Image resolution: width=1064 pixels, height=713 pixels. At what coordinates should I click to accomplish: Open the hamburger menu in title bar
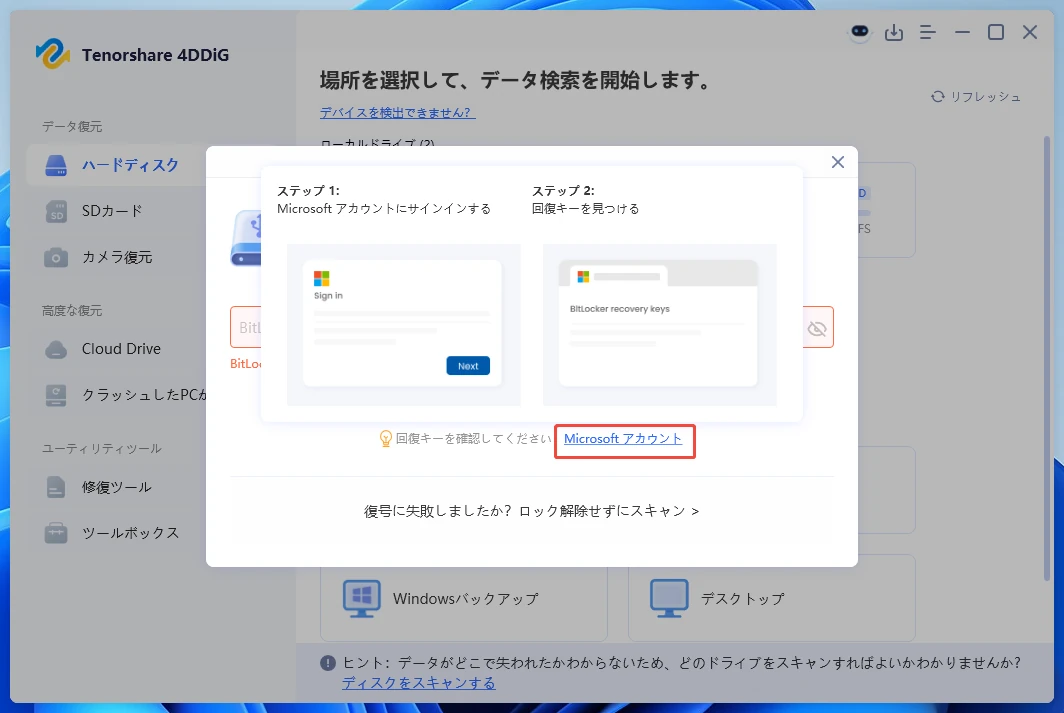click(927, 32)
